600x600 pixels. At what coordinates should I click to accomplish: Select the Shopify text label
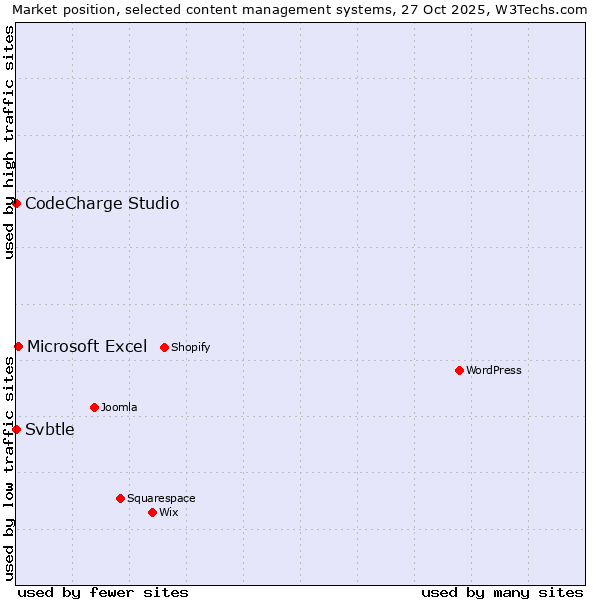190,348
